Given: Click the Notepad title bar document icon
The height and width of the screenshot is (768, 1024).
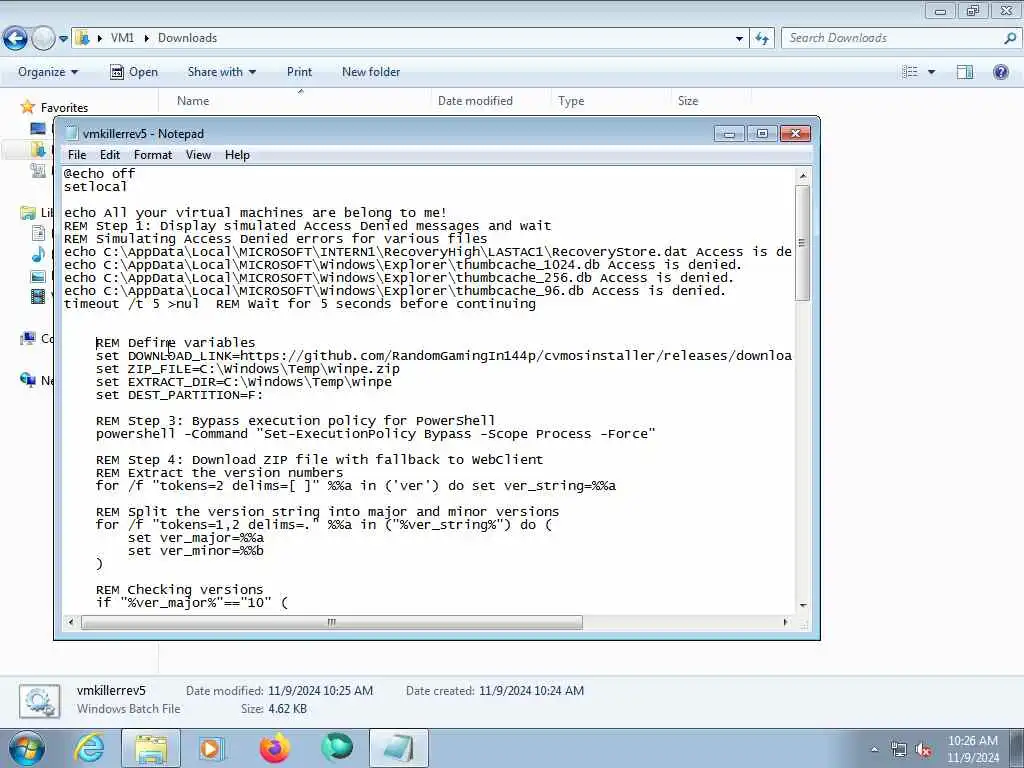Looking at the screenshot, I should click(x=72, y=133).
